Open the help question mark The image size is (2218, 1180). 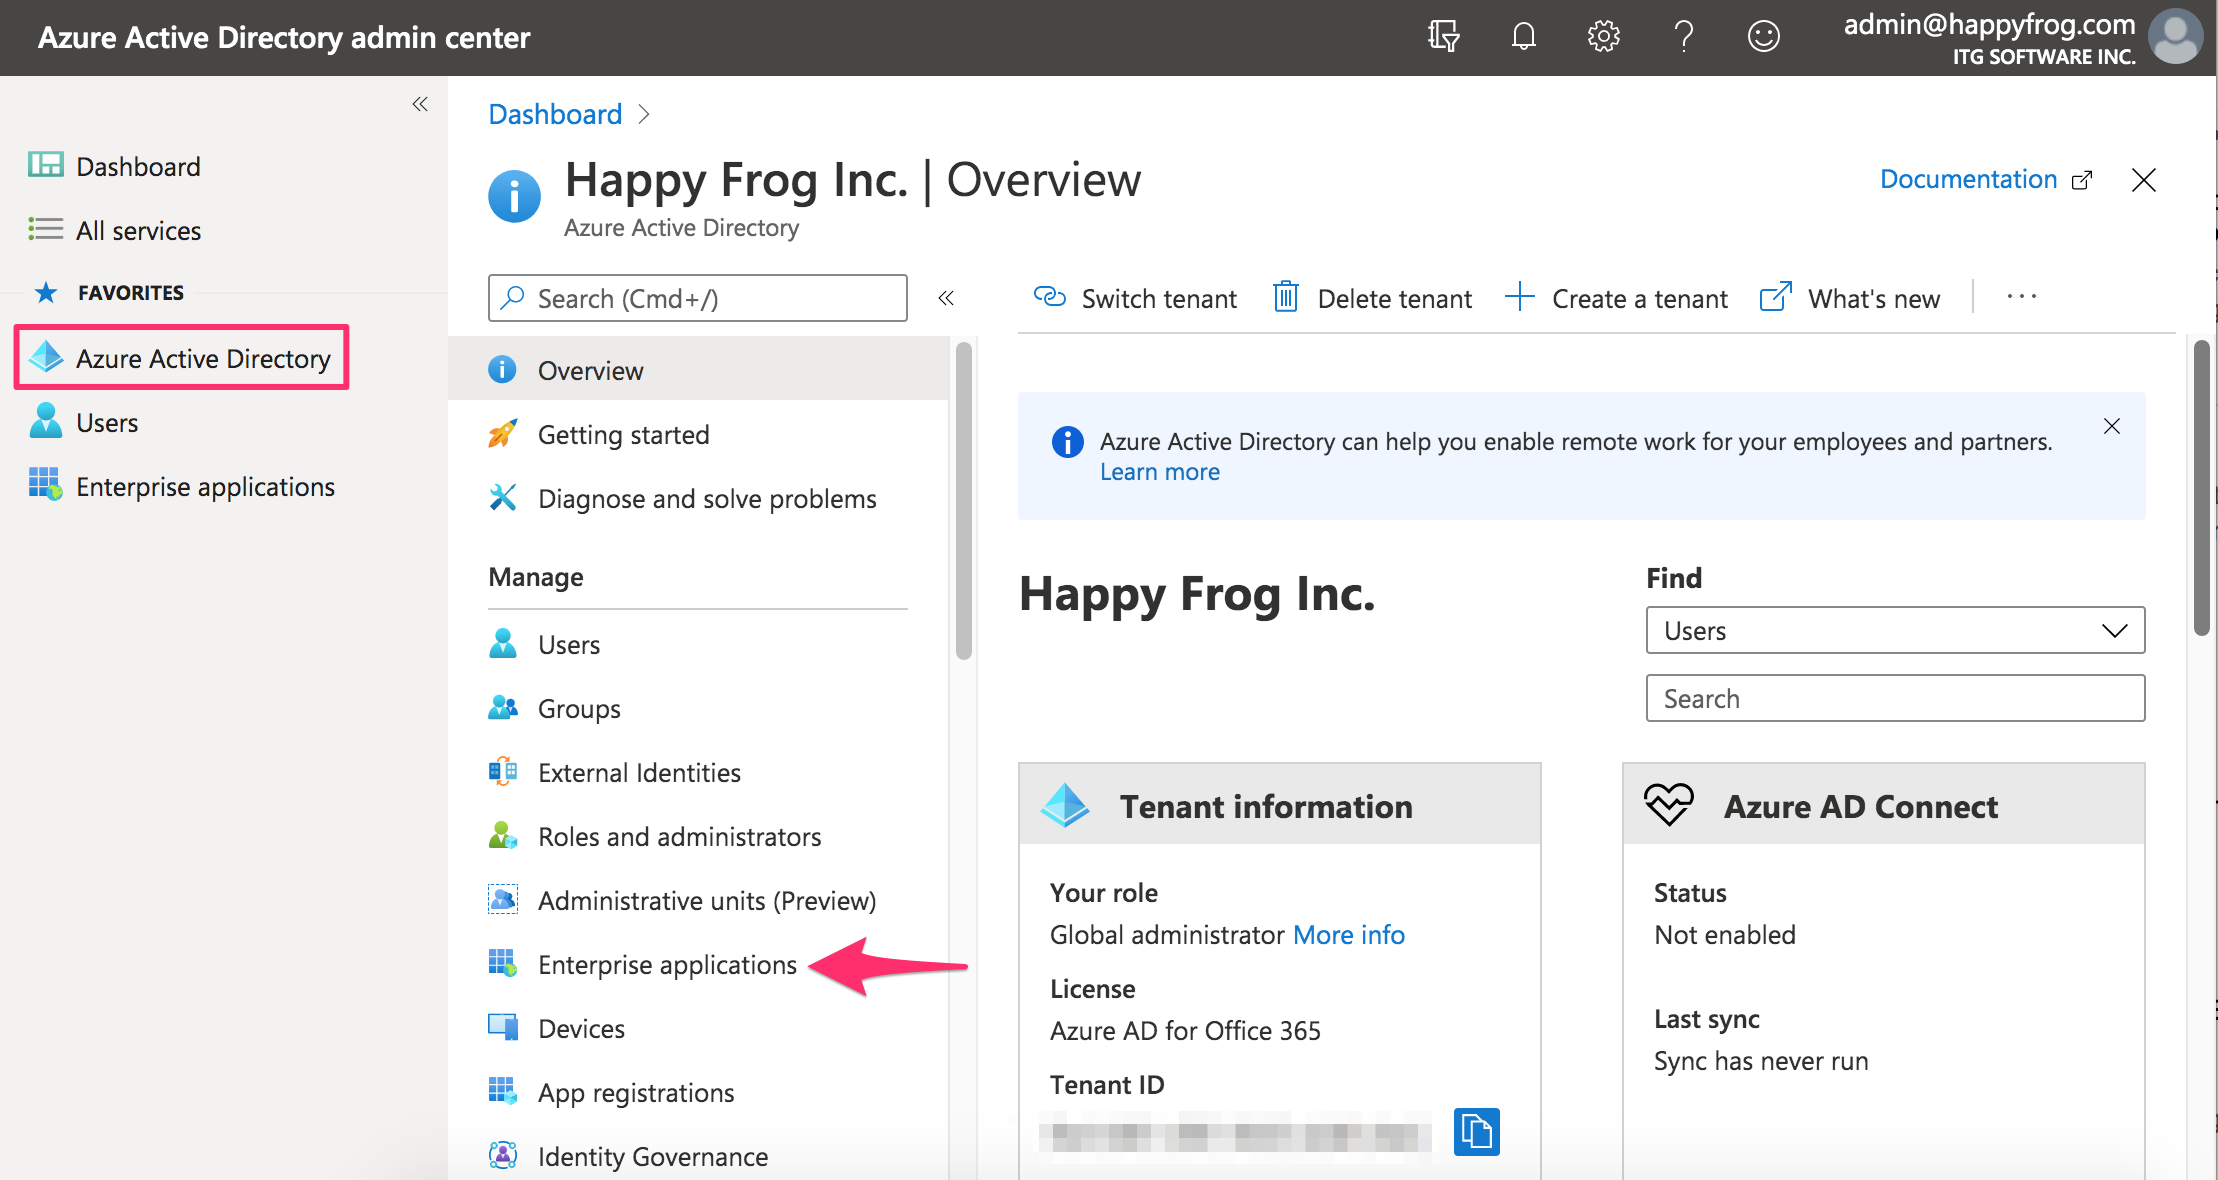(1684, 37)
